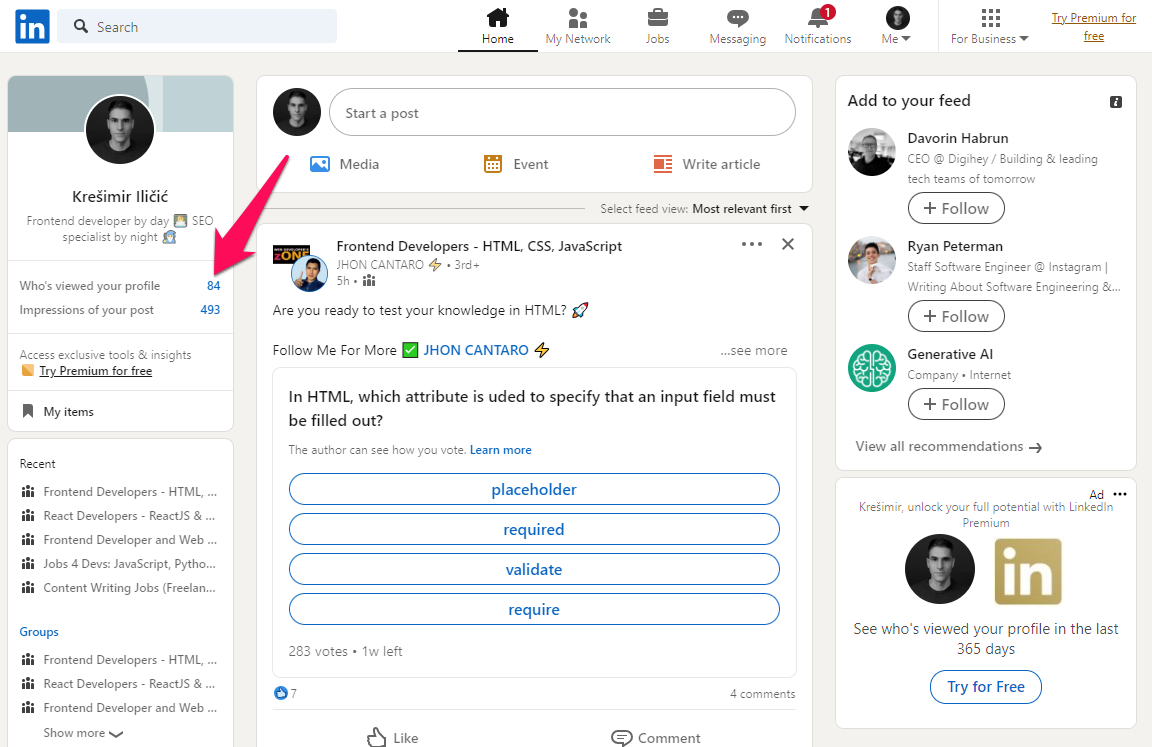Go to the Jobs briefcase icon
Screen dimensions: 1152x747
[657, 19]
